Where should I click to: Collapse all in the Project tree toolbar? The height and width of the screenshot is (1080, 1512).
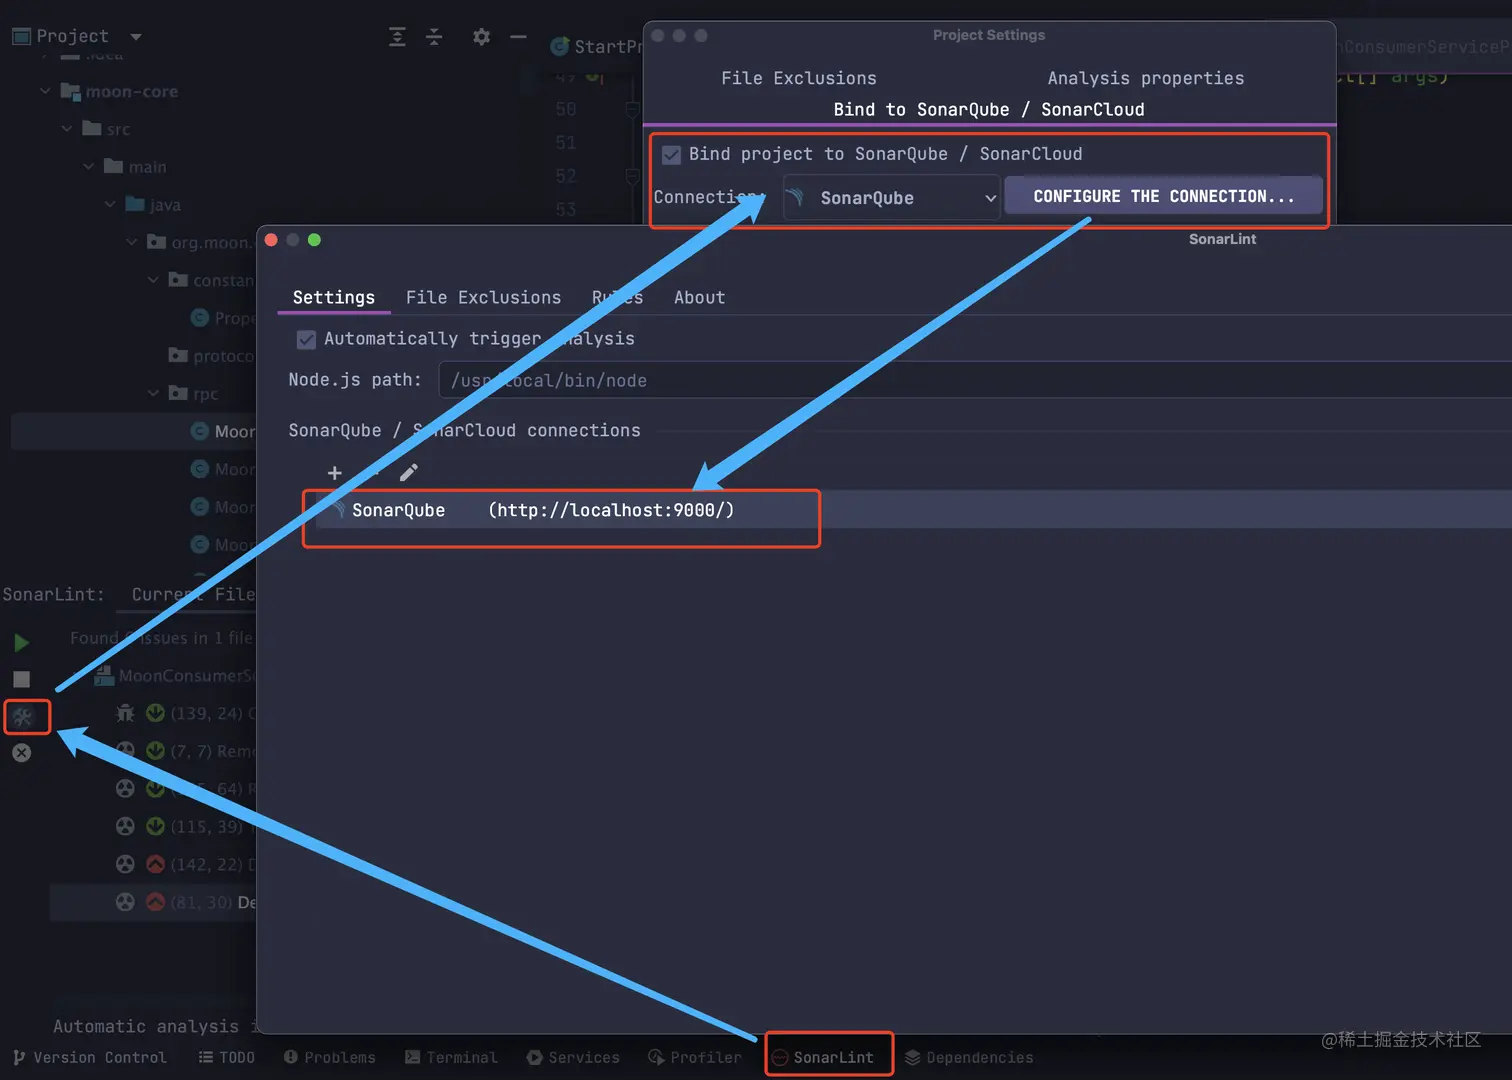434,37
